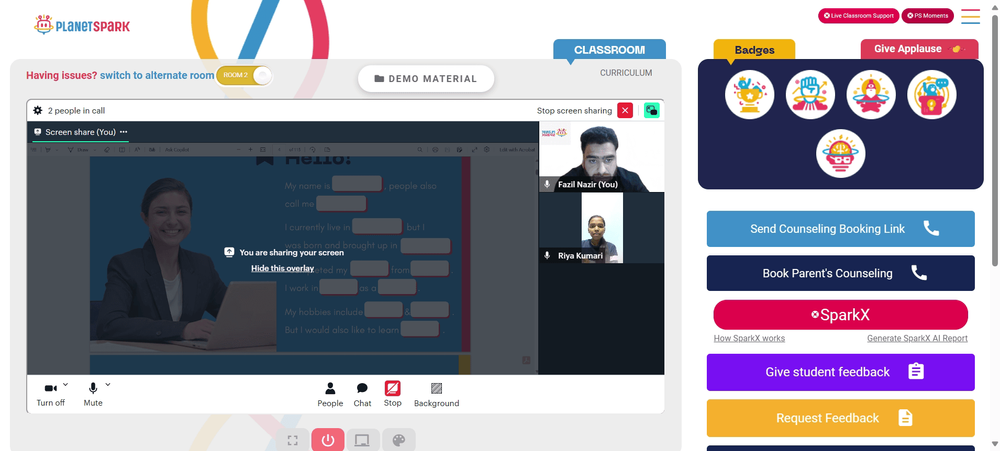This screenshot has width=1000, height=451.
Task: Open the Chat panel
Action: [x=362, y=395]
